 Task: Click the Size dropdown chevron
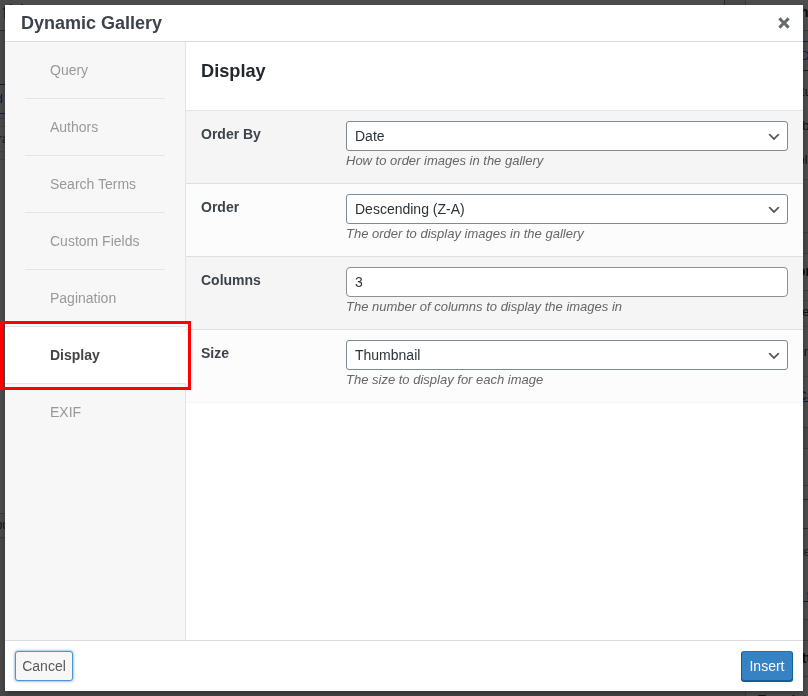click(773, 355)
